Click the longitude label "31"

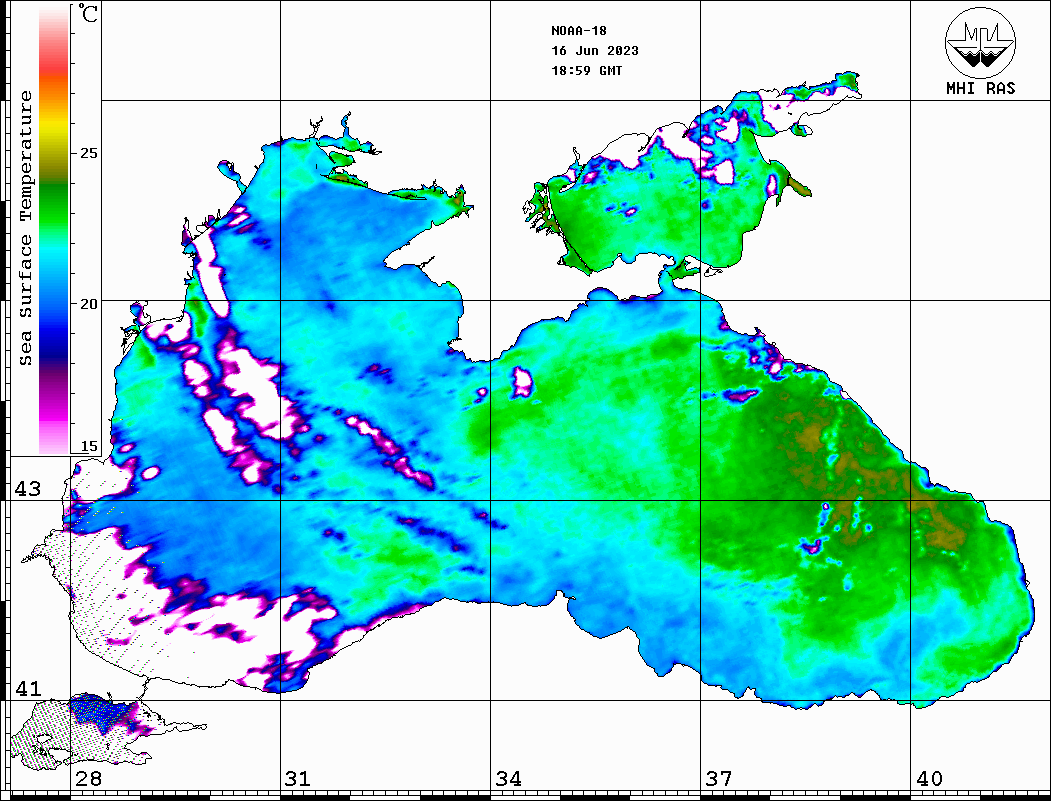[x=298, y=779]
